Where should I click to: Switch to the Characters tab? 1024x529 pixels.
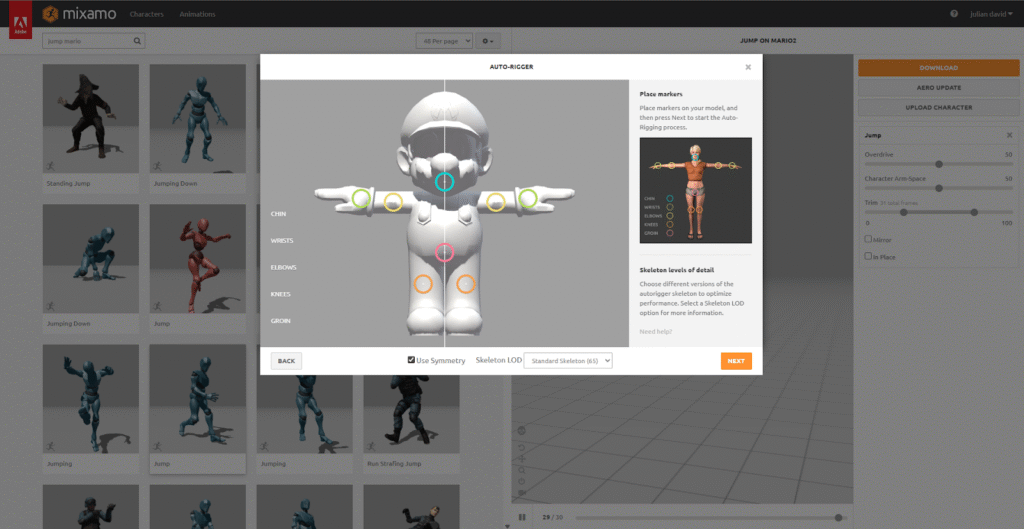[147, 15]
